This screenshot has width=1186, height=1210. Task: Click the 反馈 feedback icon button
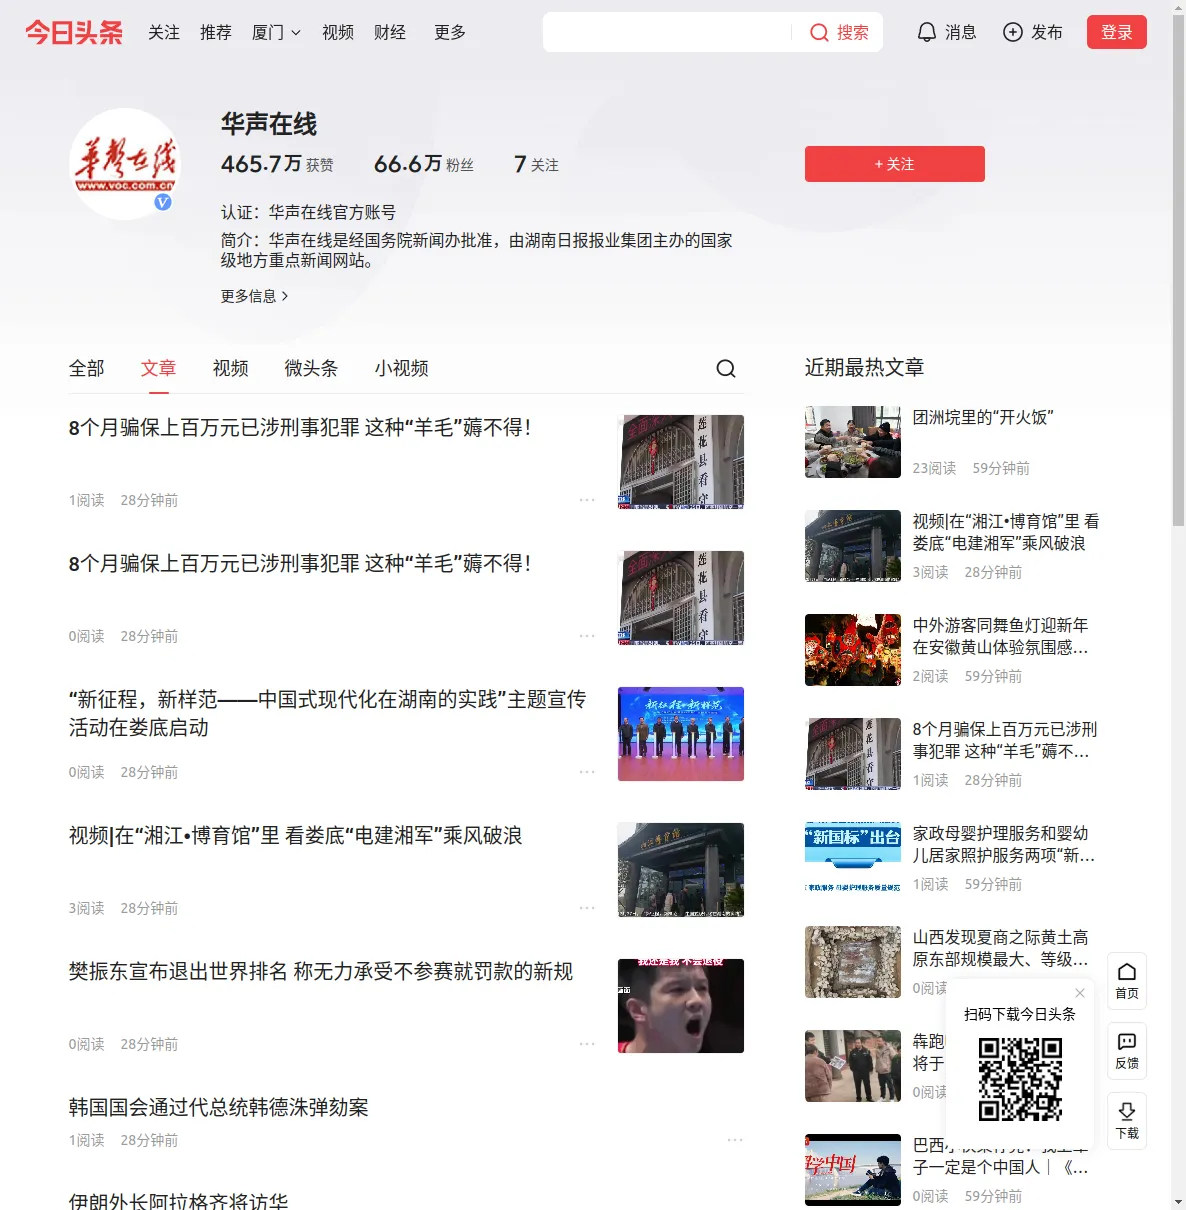(1127, 1051)
